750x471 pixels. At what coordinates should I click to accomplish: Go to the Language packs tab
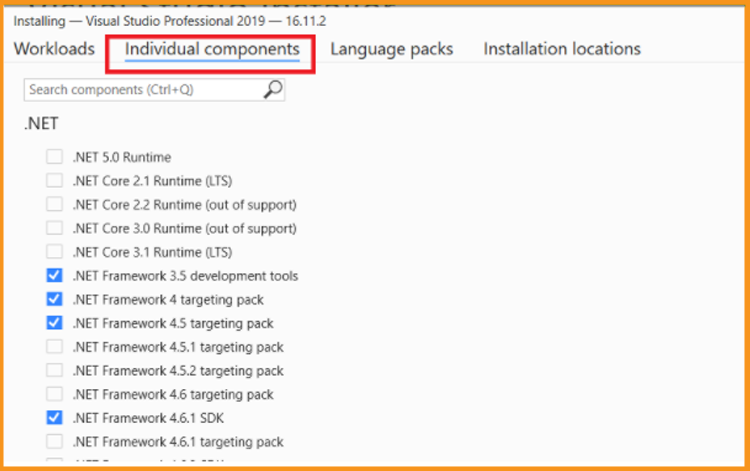click(391, 49)
